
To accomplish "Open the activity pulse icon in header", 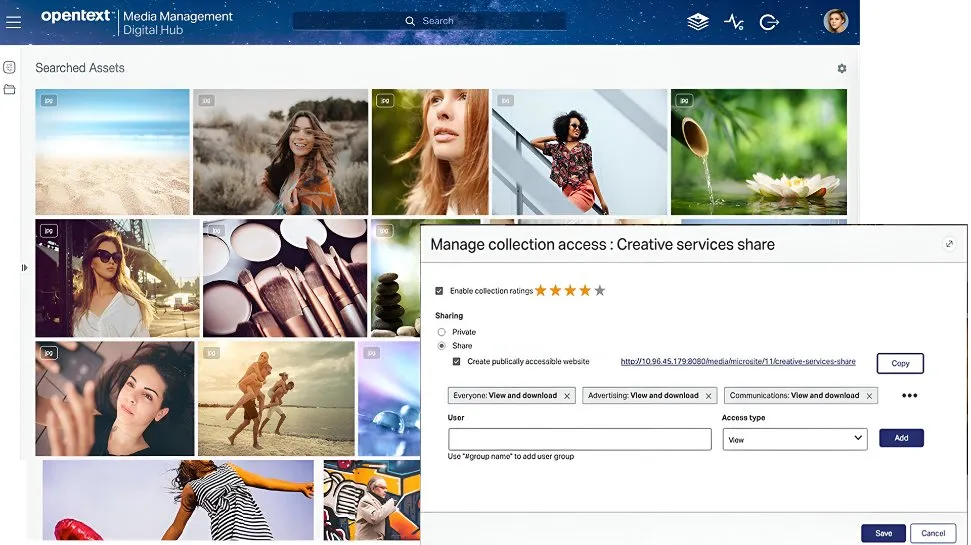I will coord(734,22).
